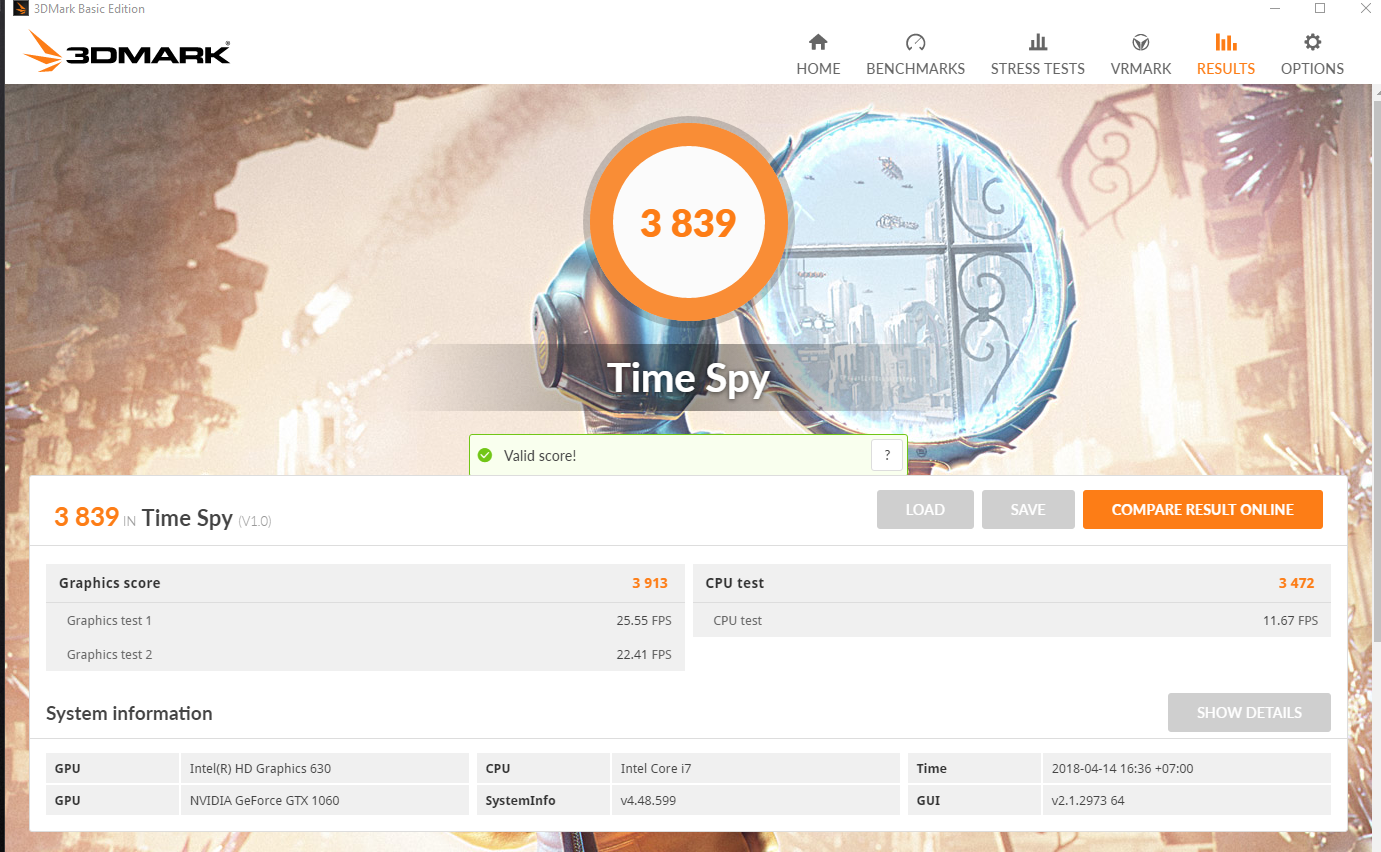Click the 3DMark title bar app icon
This screenshot has width=1381, height=852.
coord(20,9)
